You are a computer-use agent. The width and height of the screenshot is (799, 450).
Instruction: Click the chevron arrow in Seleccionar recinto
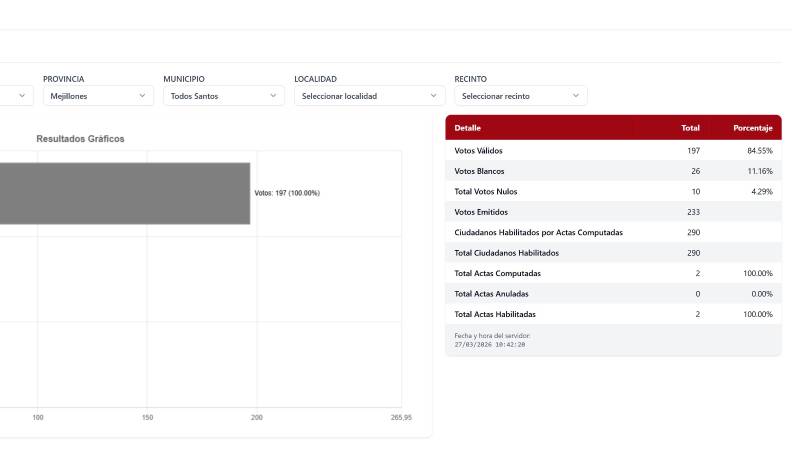tap(576, 96)
